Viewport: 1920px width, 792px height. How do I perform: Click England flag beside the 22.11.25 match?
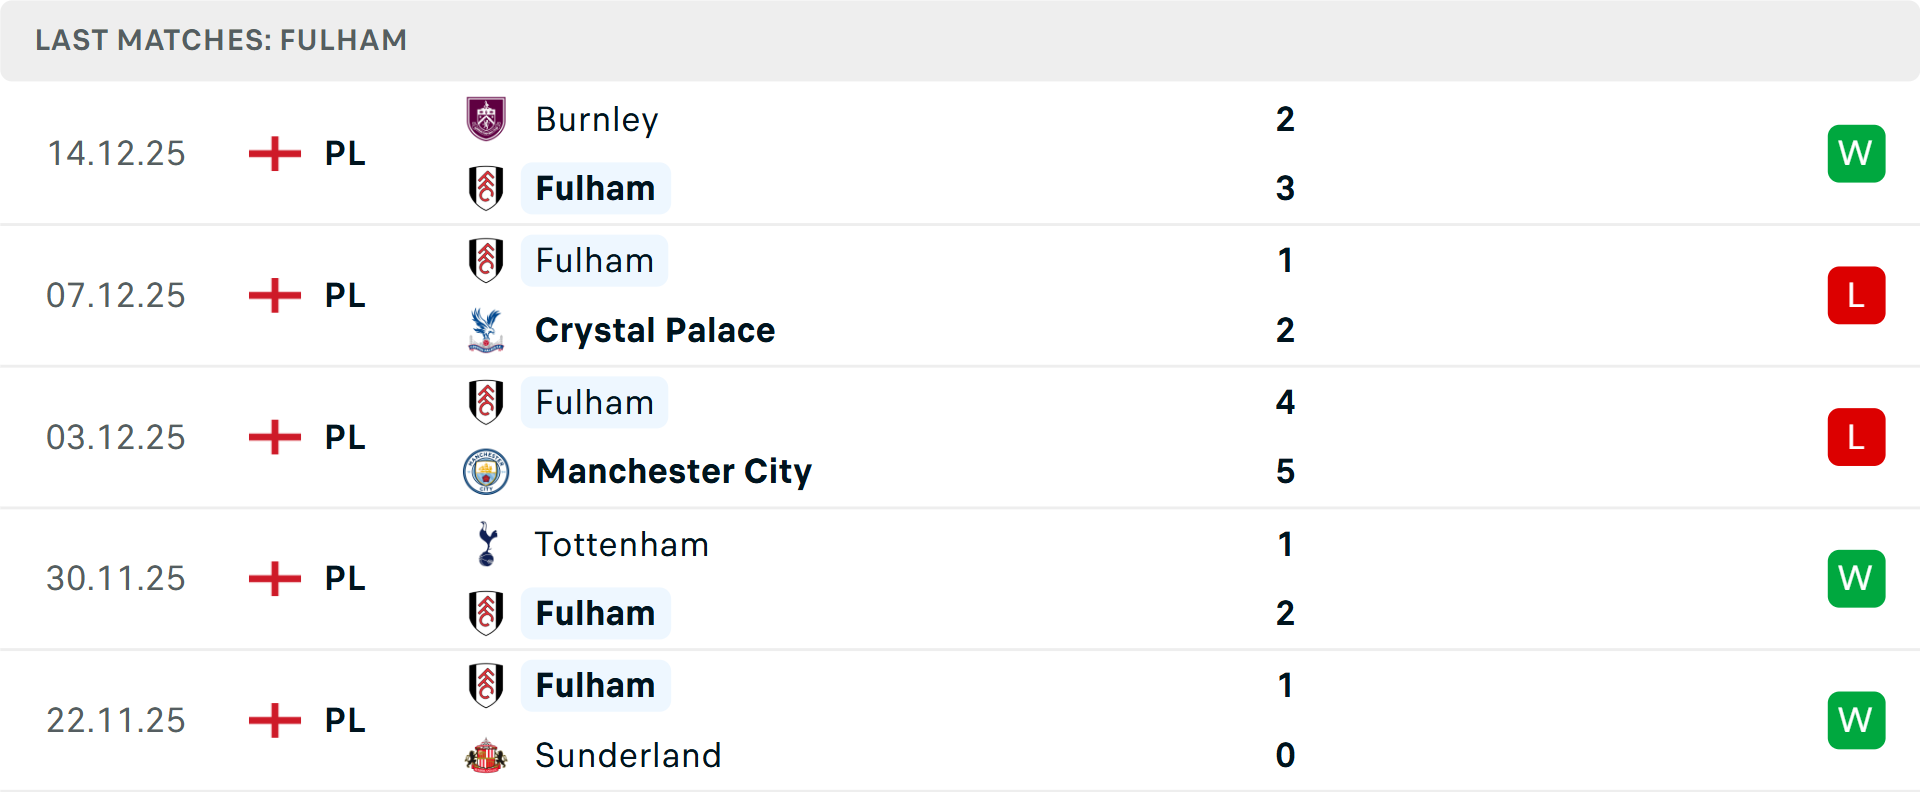click(x=275, y=720)
